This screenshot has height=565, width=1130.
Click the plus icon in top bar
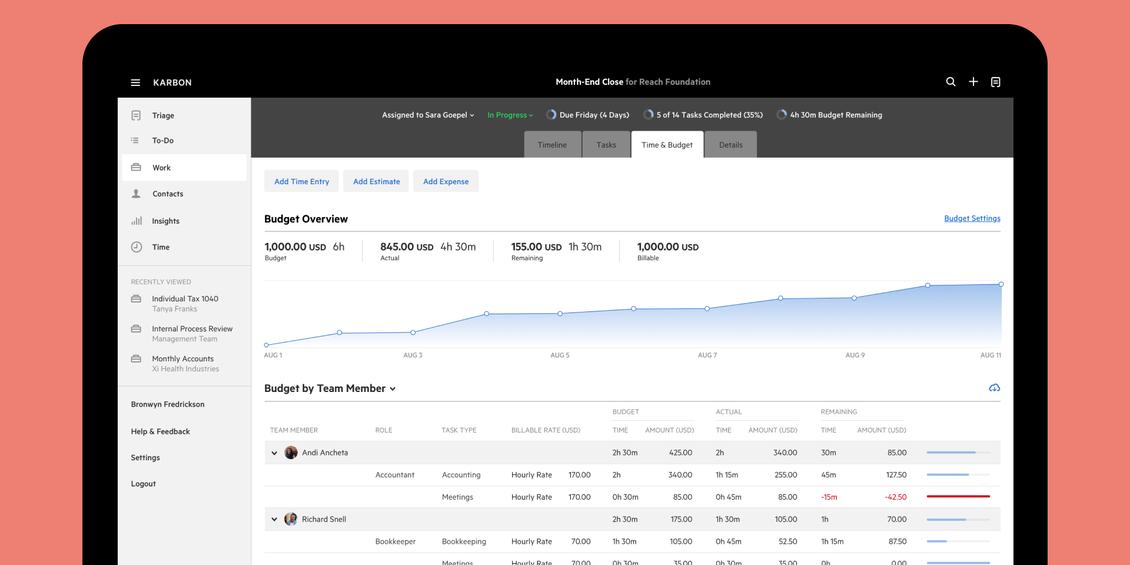point(973,82)
